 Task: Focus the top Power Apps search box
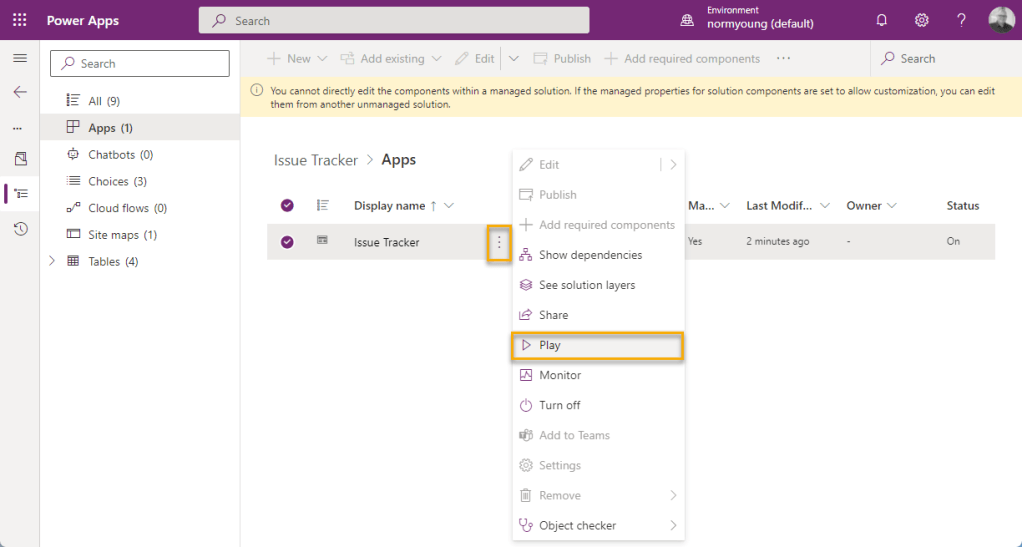point(394,20)
